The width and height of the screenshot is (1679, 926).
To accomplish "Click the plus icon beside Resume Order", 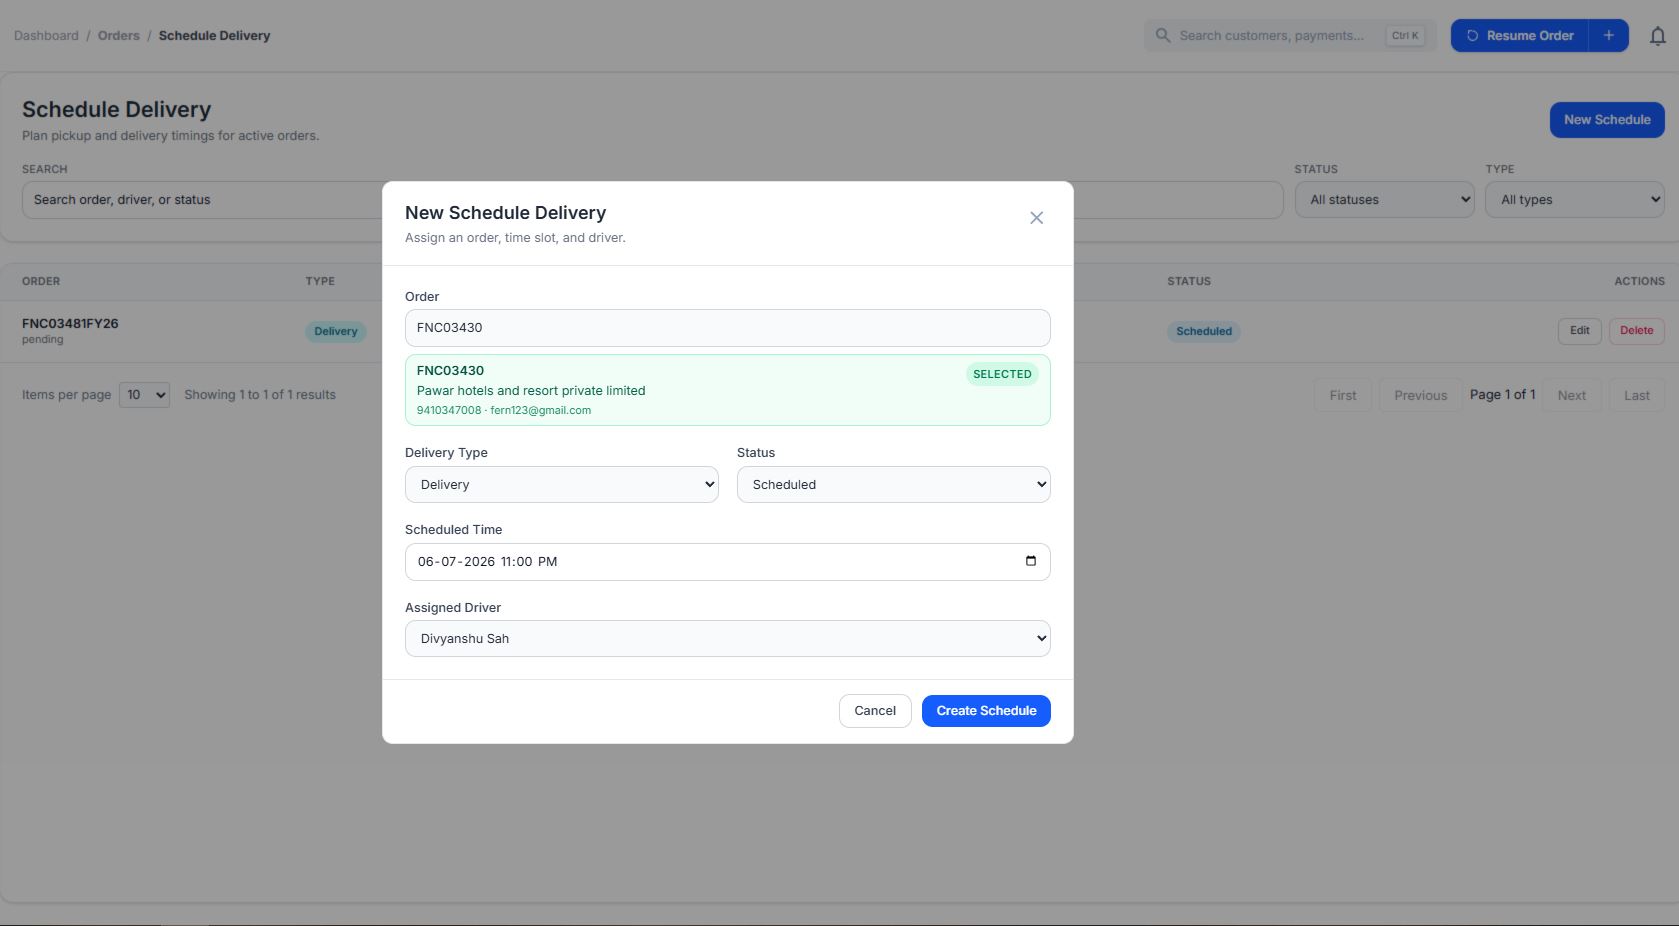I will pyautogui.click(x=1608, y=36).
